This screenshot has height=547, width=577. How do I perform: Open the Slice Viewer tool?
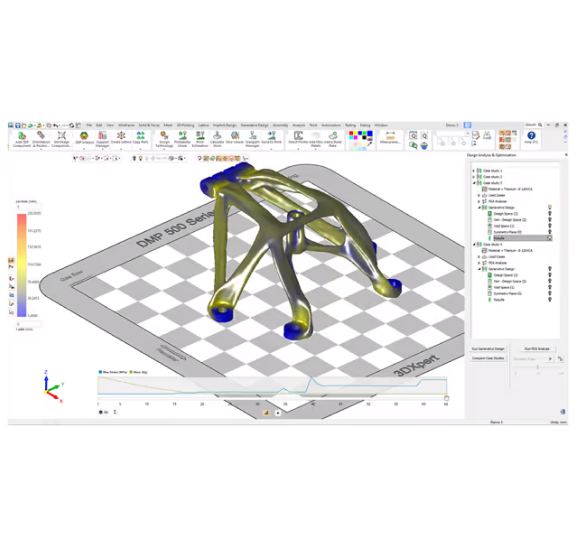tap(235, 138)
